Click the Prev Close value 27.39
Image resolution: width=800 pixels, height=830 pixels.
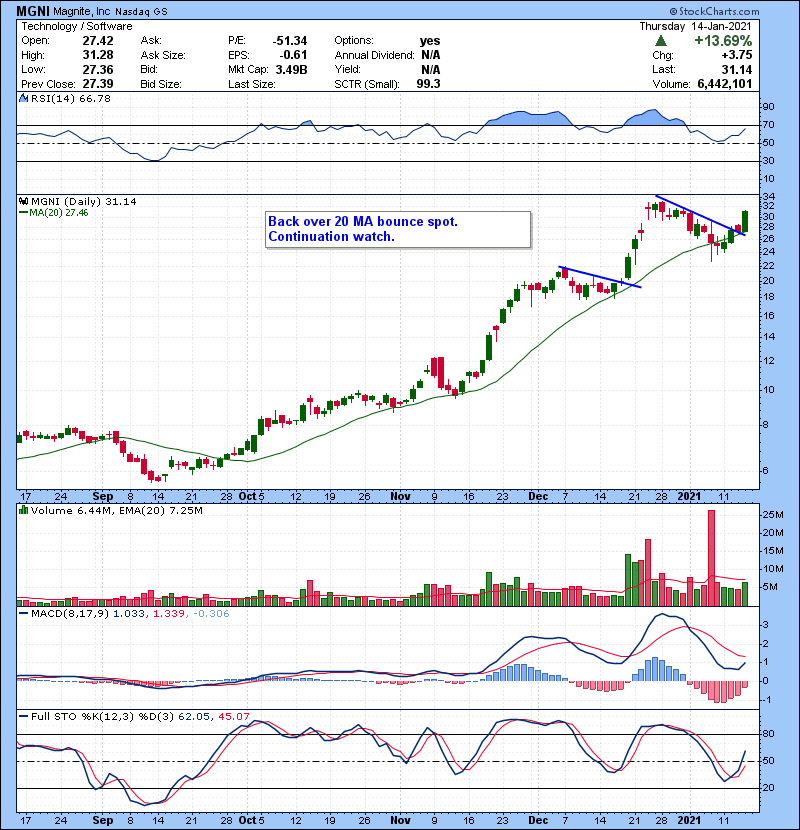click(97, 84)
